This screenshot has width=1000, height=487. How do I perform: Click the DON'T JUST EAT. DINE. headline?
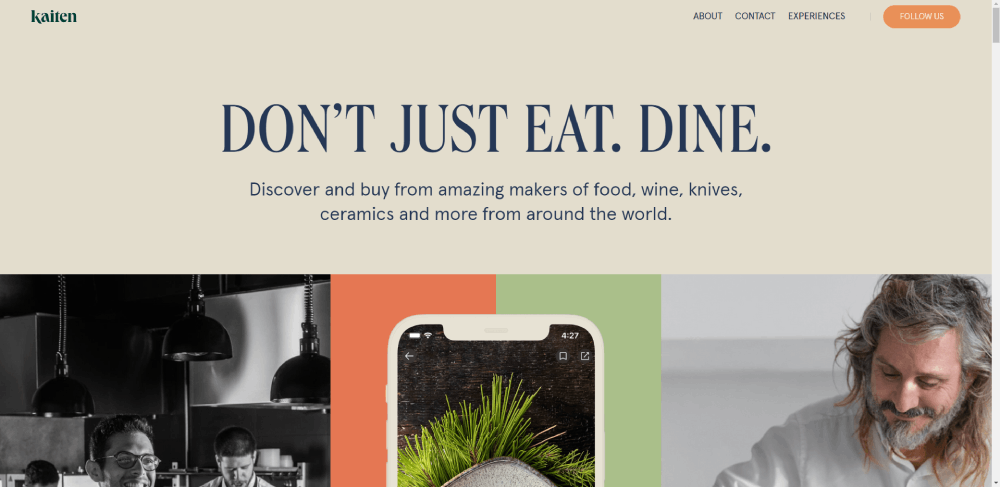click(x=496, y=129)
